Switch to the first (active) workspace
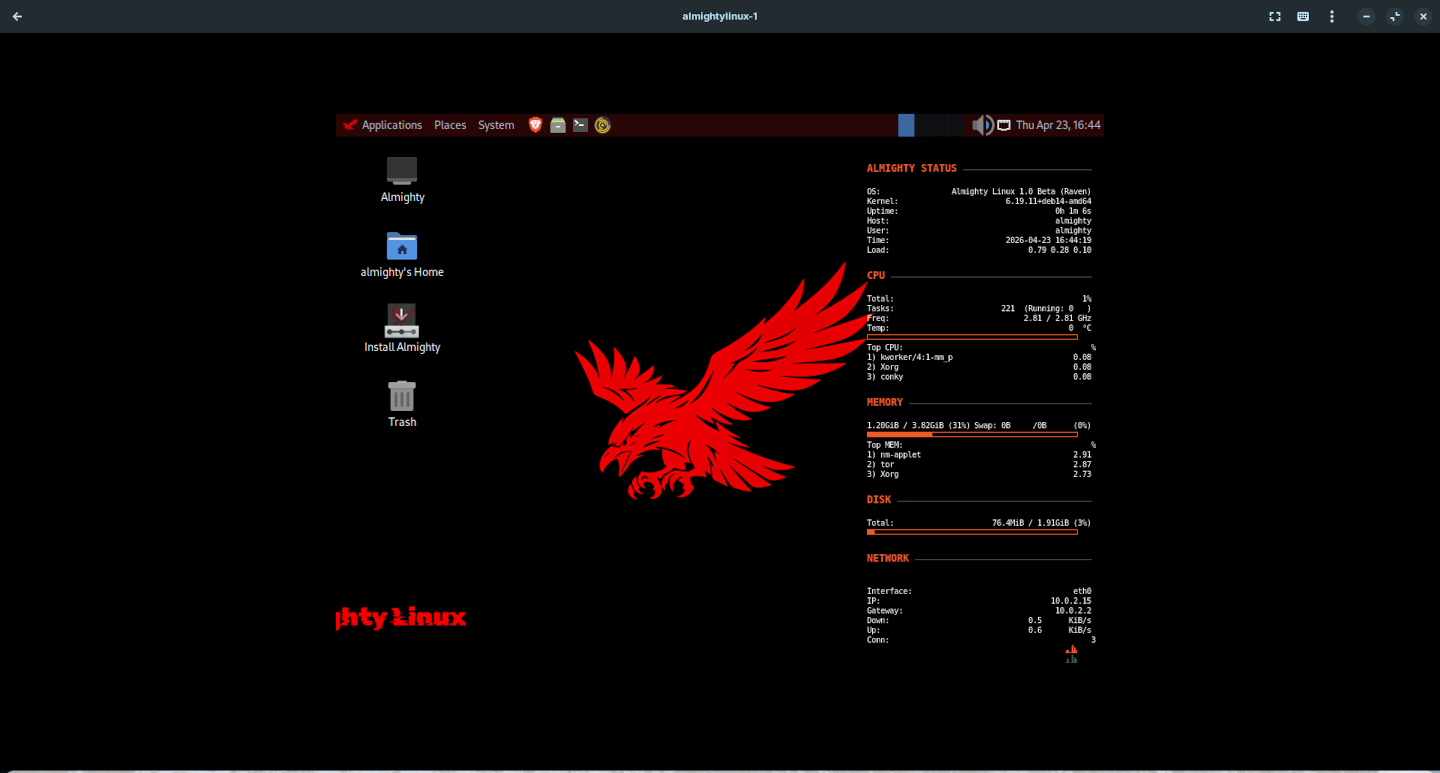Viewport: 1440px width, 773px height. point(906,125)
